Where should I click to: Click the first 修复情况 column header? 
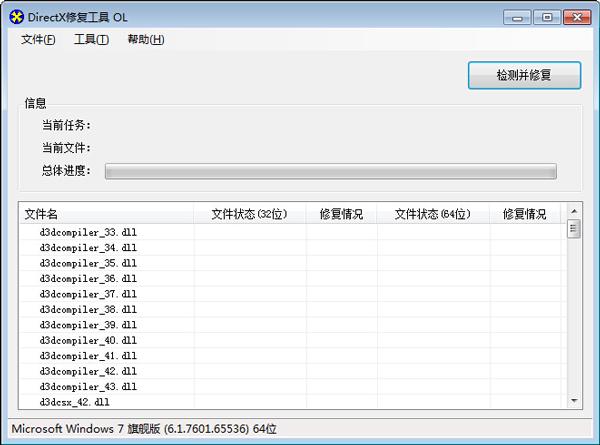[341, 214]
